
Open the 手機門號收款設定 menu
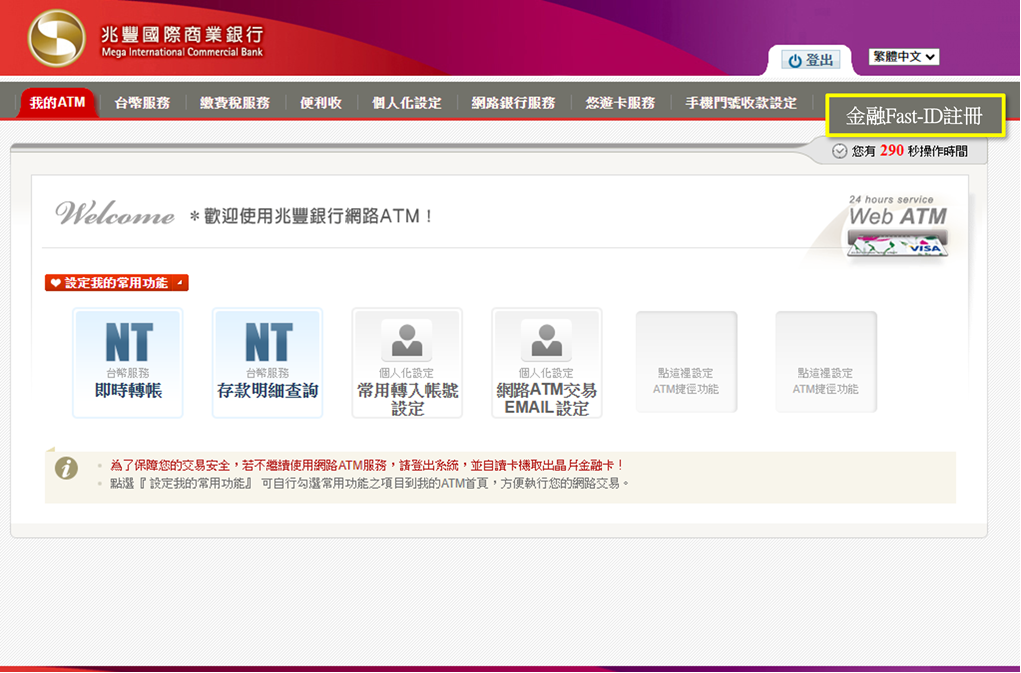click(741, 103)
